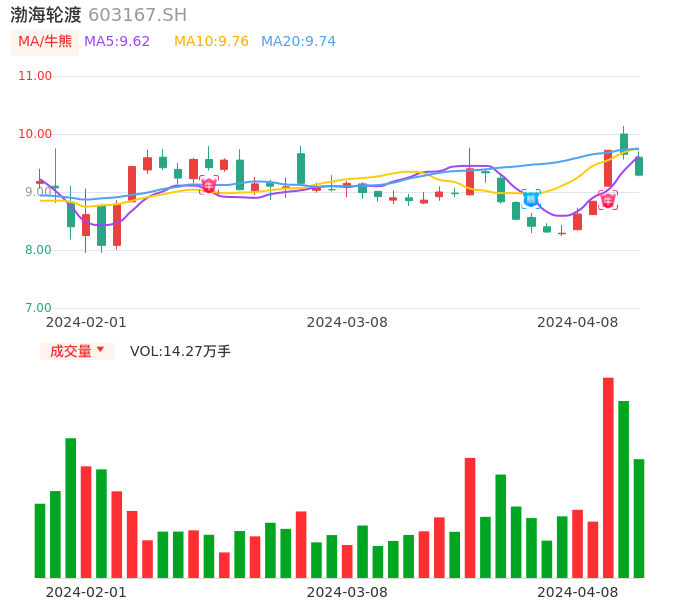Toggle the MA5:9.62 indicator line
The width and height of the screenshot is (686, 606).
click(117, 41)
